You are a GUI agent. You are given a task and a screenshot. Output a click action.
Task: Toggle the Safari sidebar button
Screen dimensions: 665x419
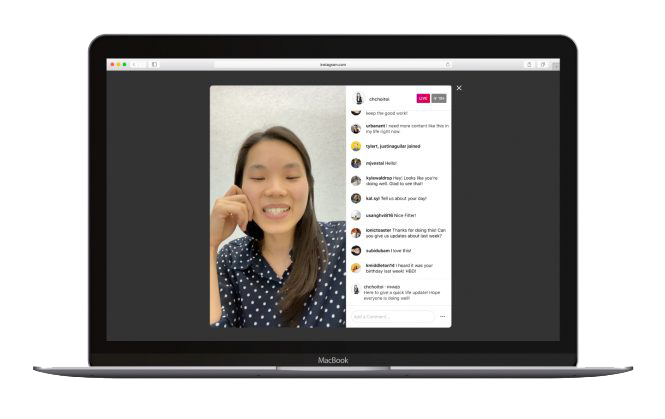coord(154,64)
